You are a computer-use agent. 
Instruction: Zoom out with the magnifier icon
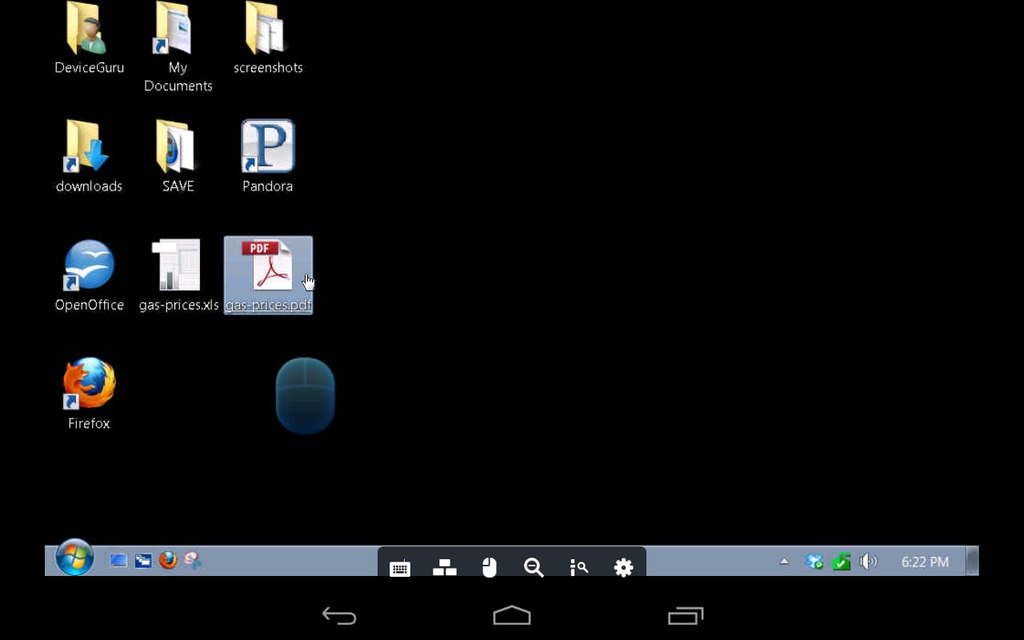(534, 568)
